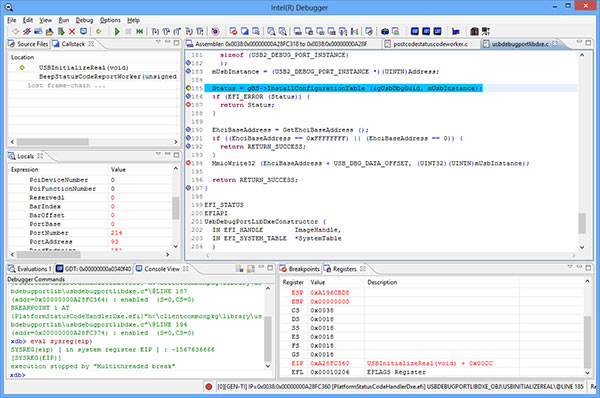This screenshot has width=600, height=398.
Task: Click the Callstack horizontal scrollbar thumb
Action: tap(52, 142)
